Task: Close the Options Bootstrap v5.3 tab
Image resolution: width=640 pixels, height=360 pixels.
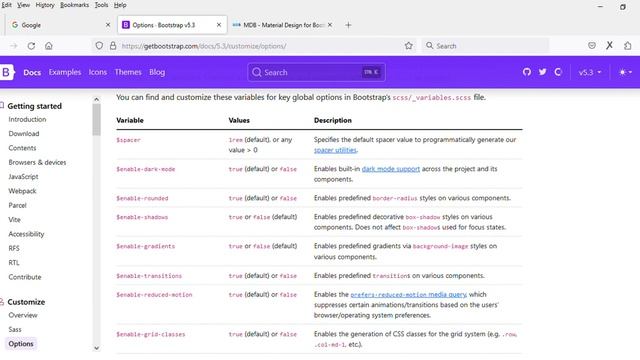Action: (x=219, y=25)
